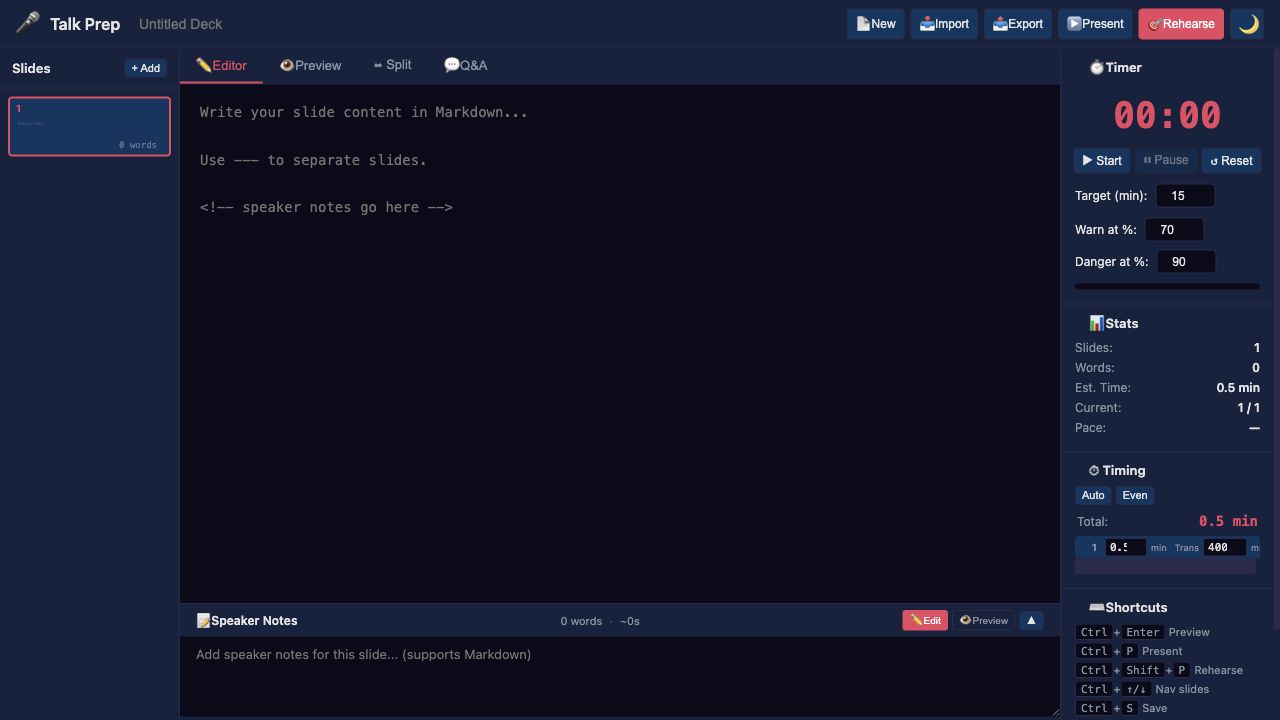Viewport: 1280px width, 720px height.
Task: Click the Untitled Deck title
Action: point(181,24)
